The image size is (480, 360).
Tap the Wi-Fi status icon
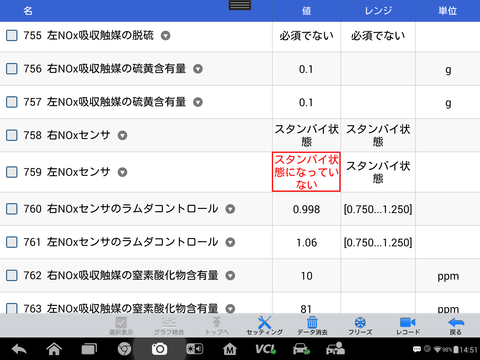437,349
